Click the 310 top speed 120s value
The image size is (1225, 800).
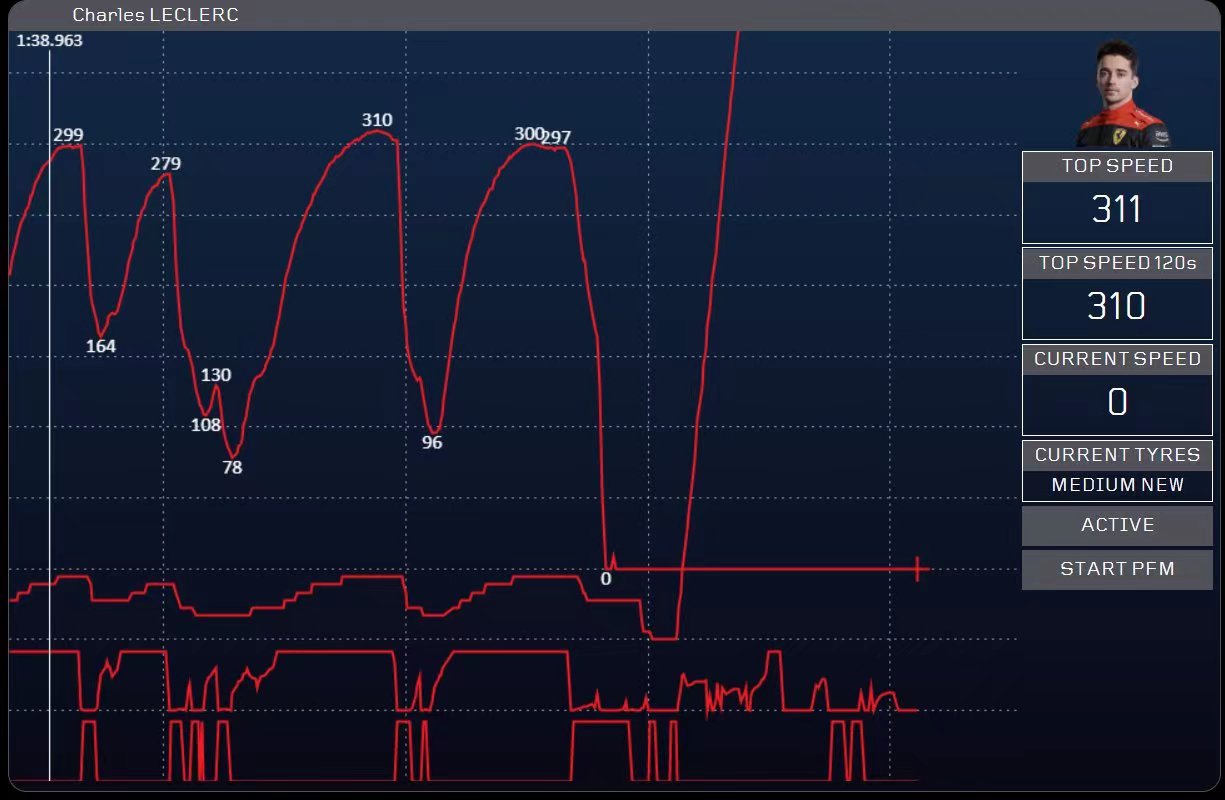1117,306
